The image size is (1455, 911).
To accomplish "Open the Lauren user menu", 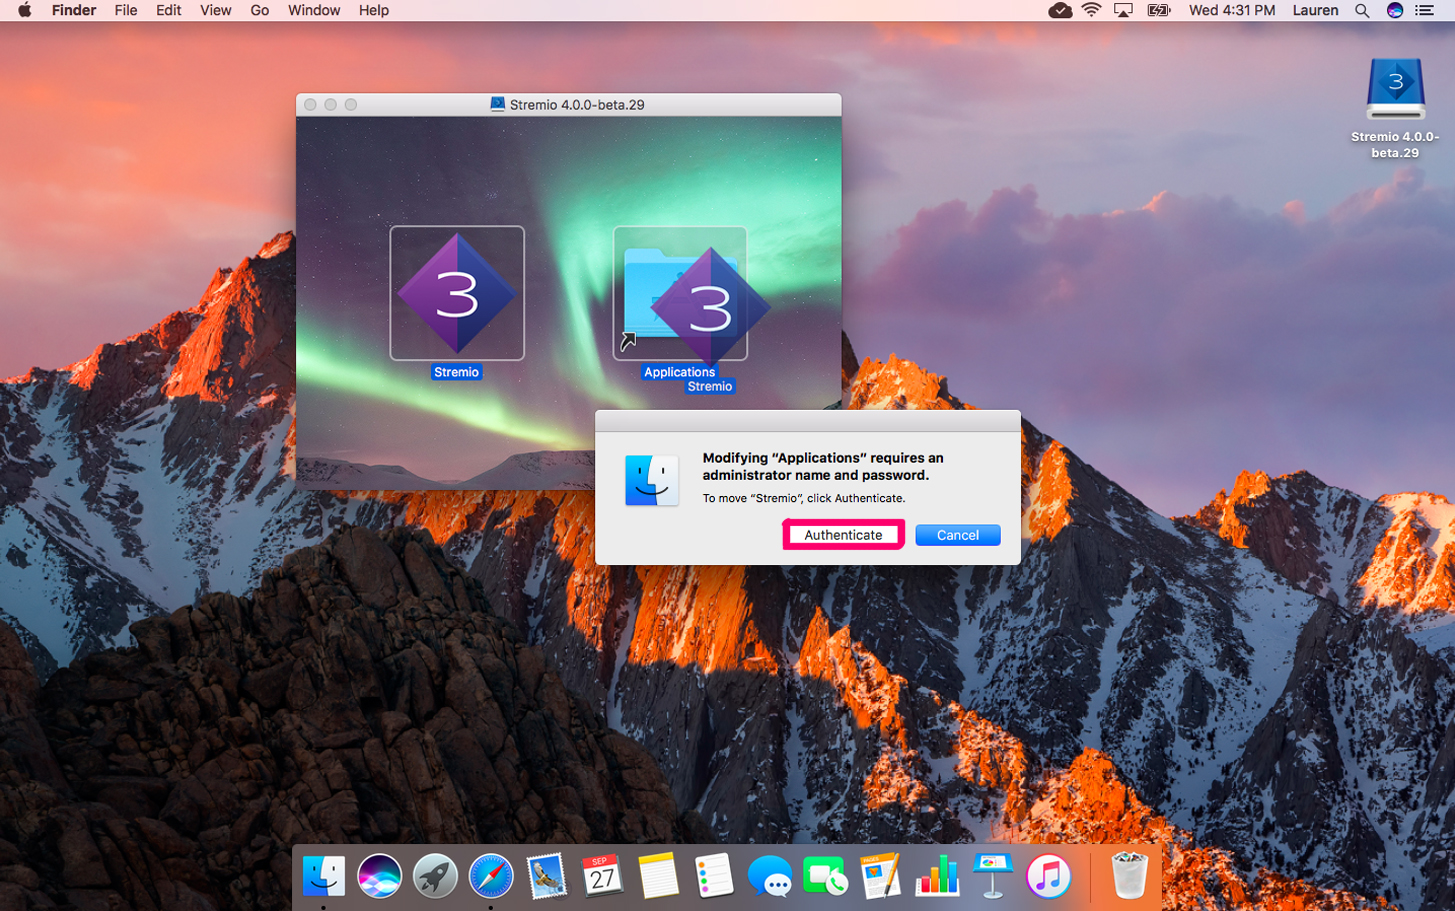I will [x=1315, y=10].
